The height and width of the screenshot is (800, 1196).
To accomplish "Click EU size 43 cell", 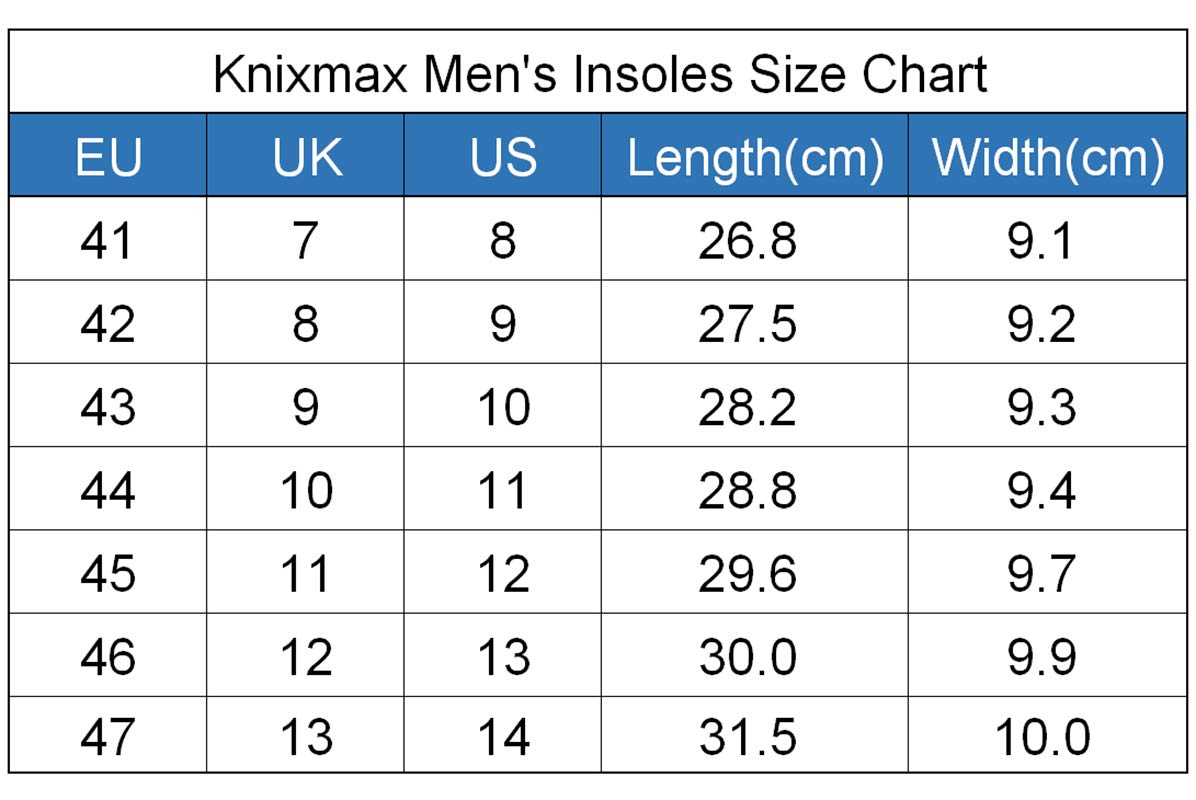I will coord(107,407).
